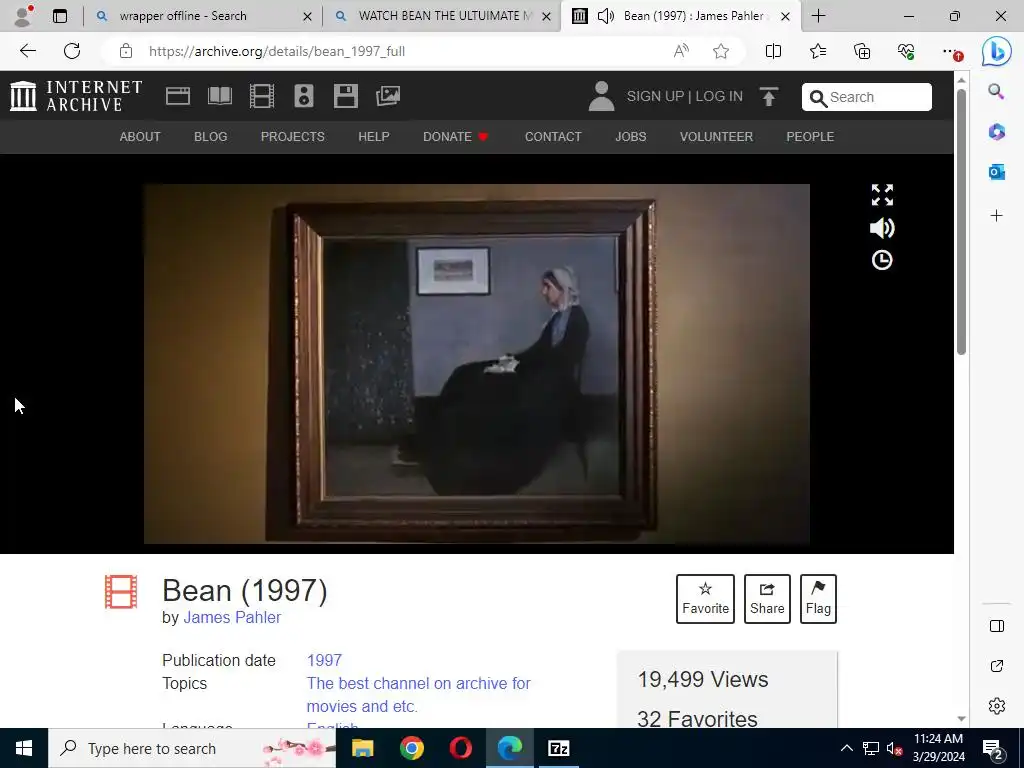Open Bing Copilot sidebar button
1024x768 pixels.
pyautogui.click(x=997, y=51)
